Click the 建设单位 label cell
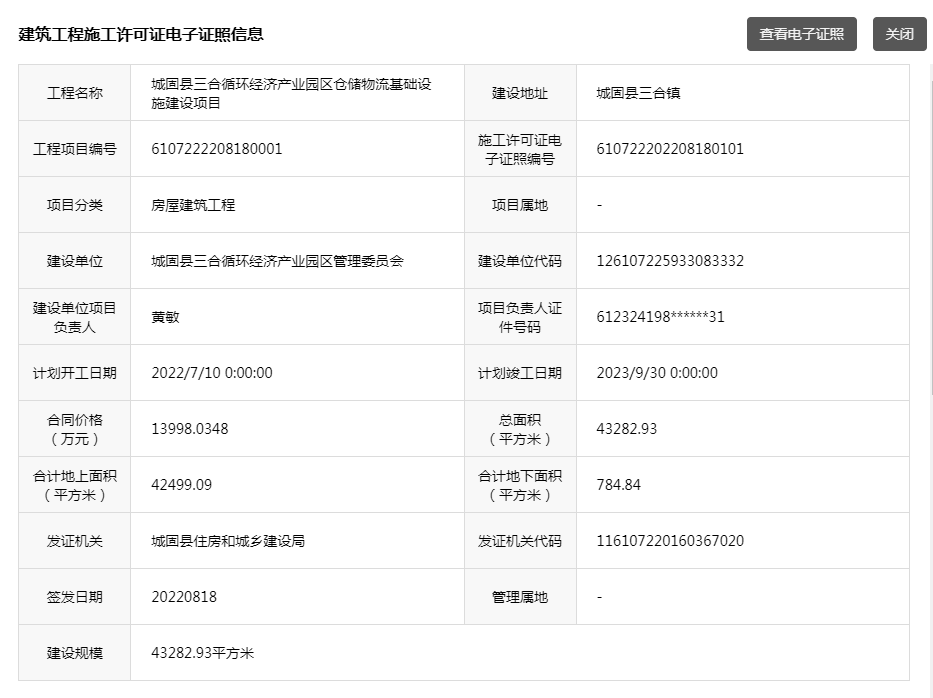933x698 pixels. pyautogui.click(x=74, y=261)
